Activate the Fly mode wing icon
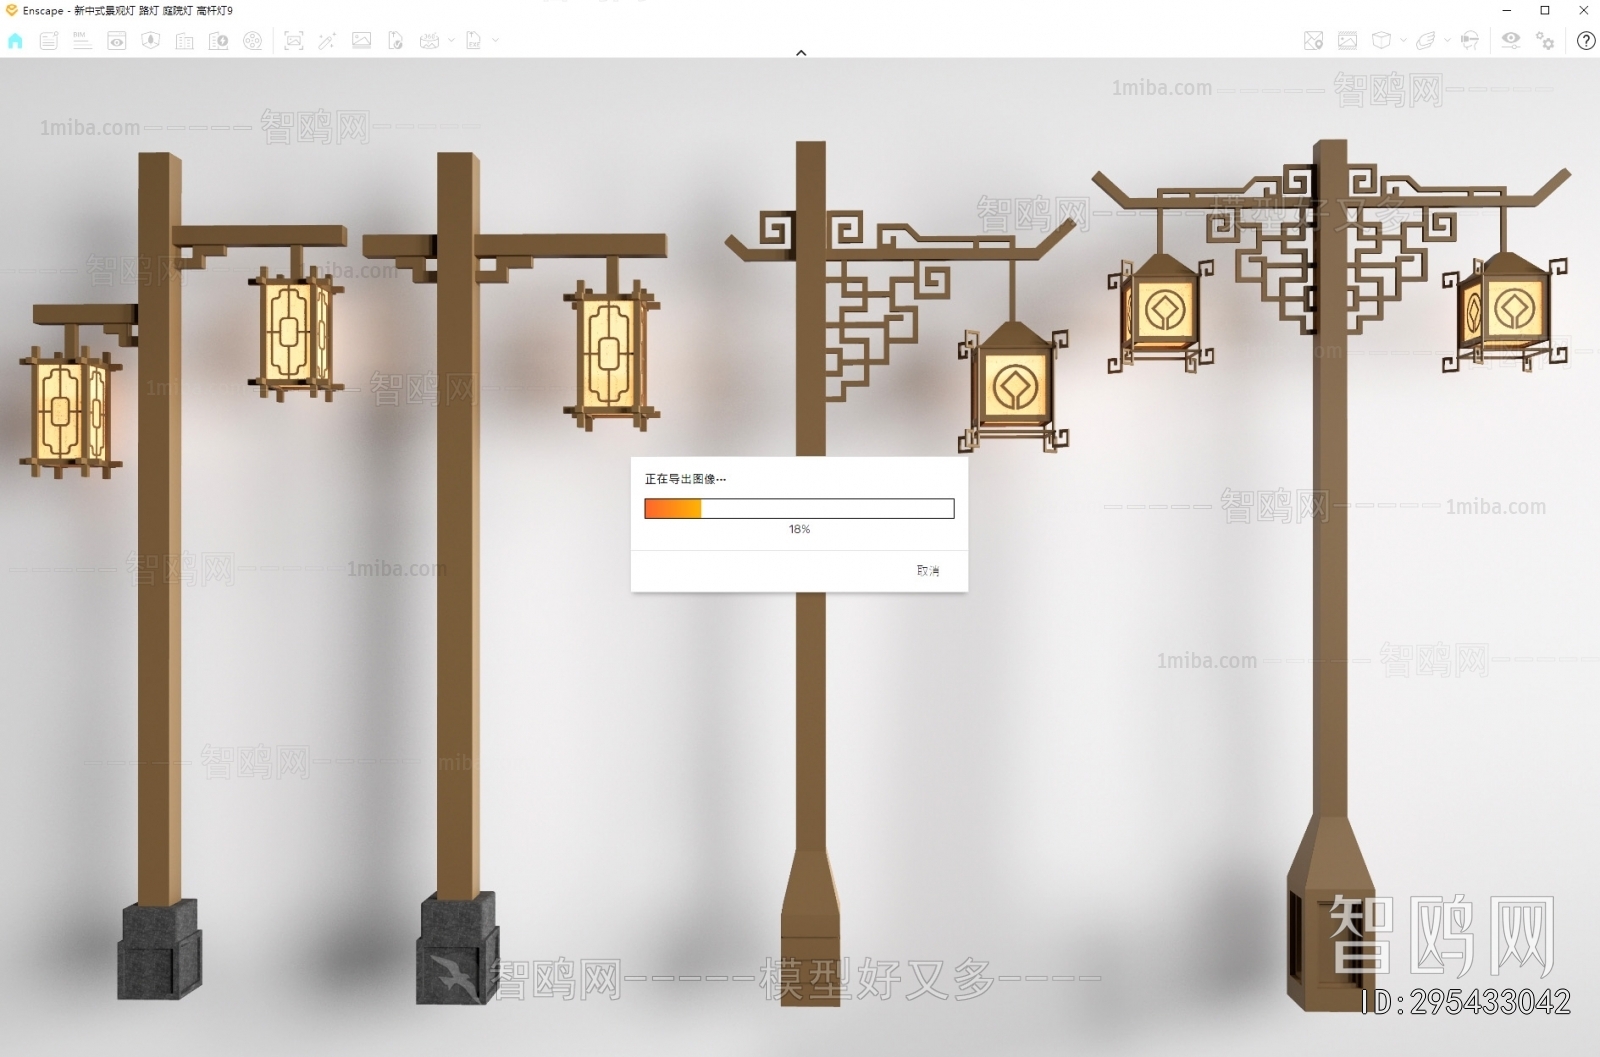This screenshot has height=1057, width=1600. point(1426,41)
